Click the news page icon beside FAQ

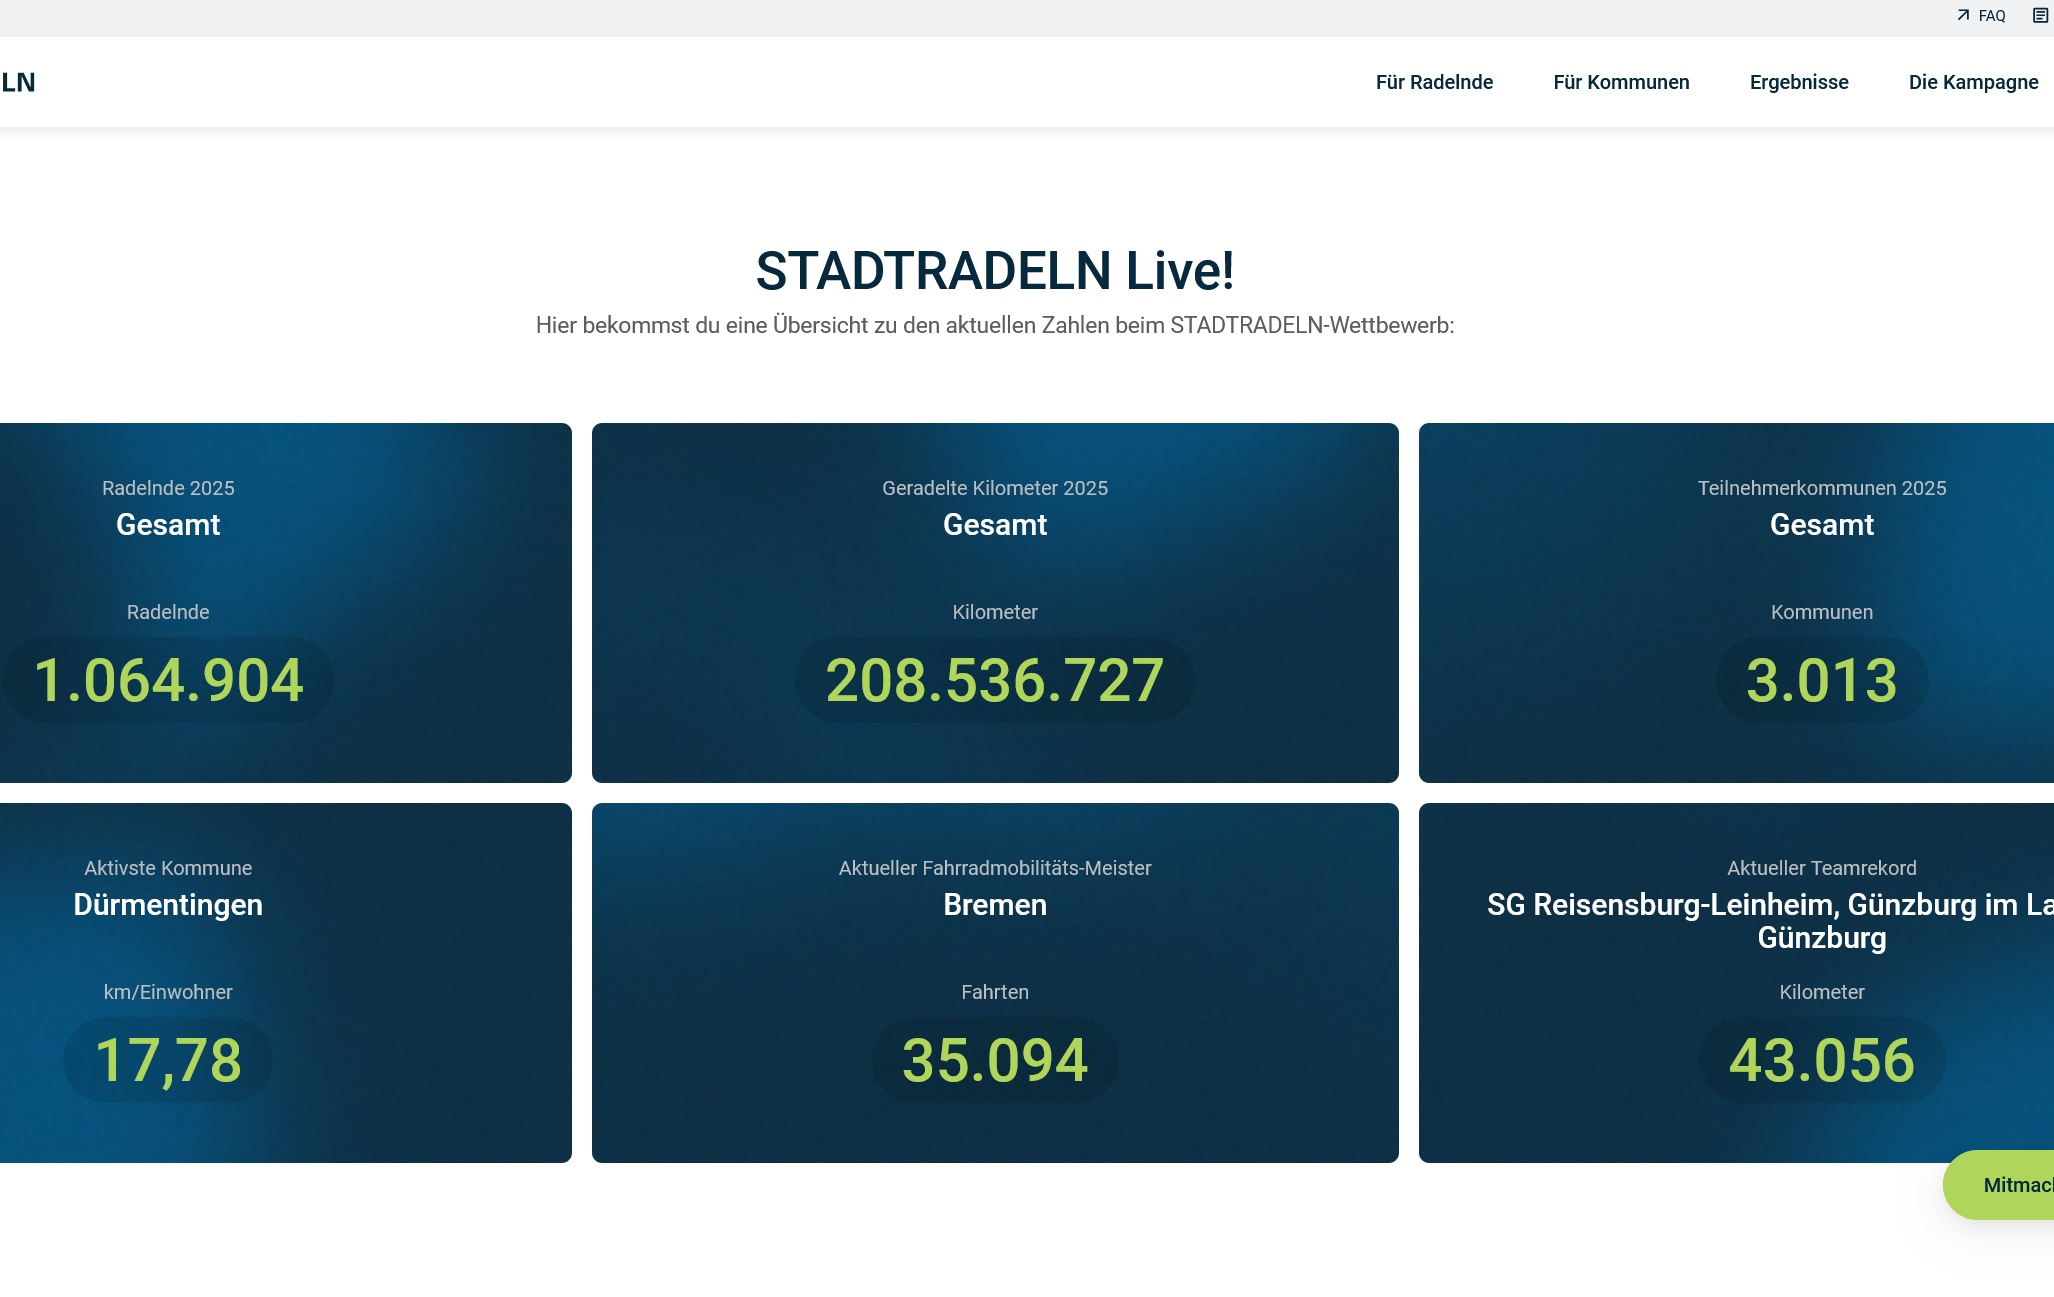pyautogui.click(x=2040, y=16)
